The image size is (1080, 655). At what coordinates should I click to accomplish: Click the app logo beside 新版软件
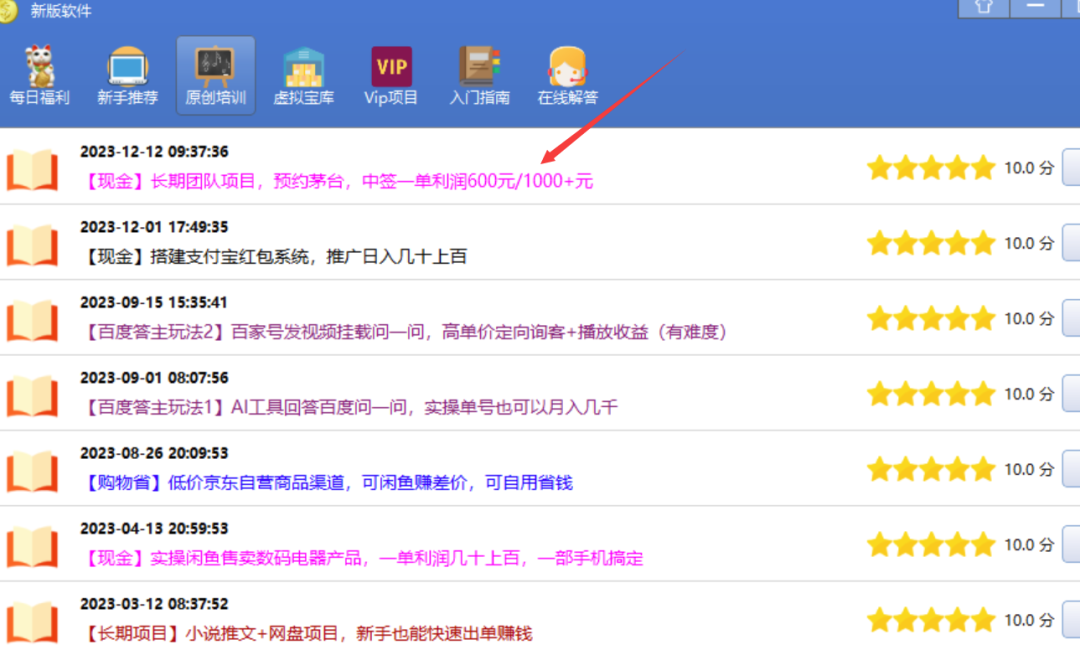click(9, 10)
